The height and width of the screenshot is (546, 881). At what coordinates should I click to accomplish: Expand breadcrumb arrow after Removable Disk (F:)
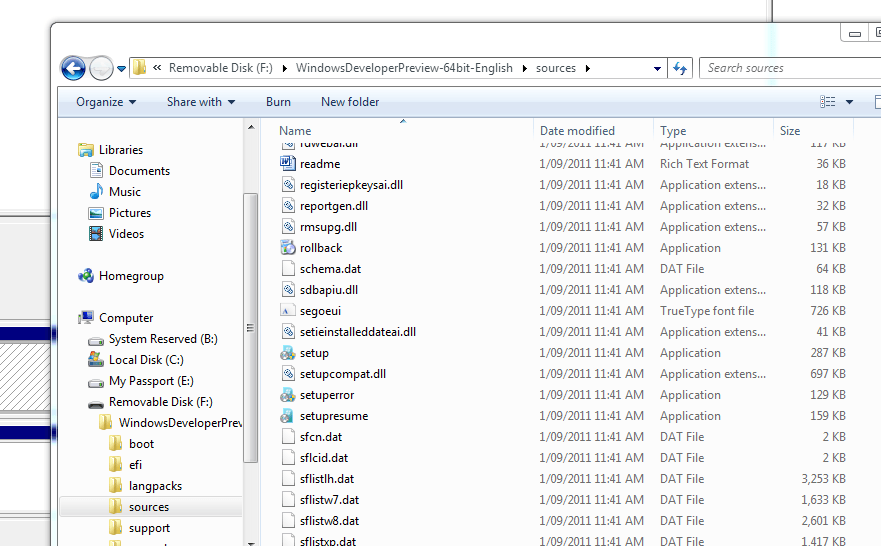pyautogui.click(x=284, y=68)
